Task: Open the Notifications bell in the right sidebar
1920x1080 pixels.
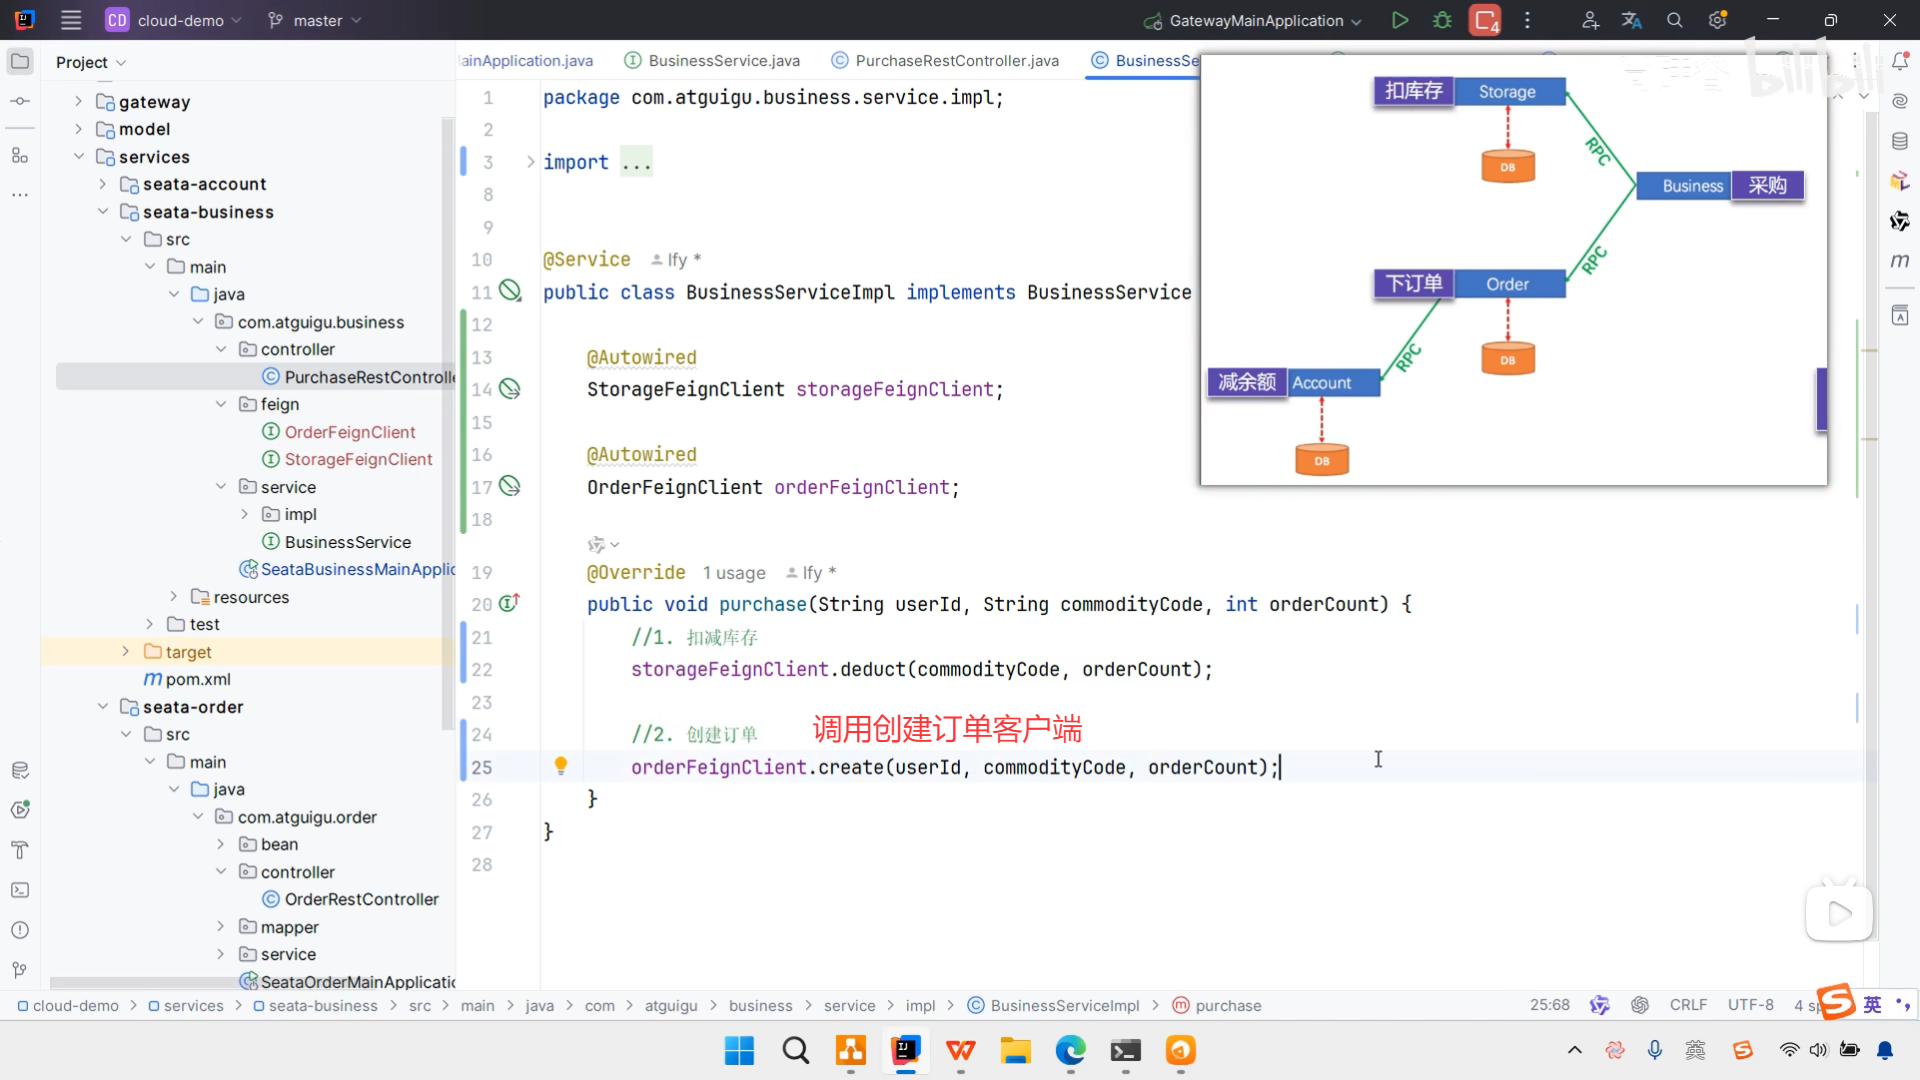Action: (1900, 62)
